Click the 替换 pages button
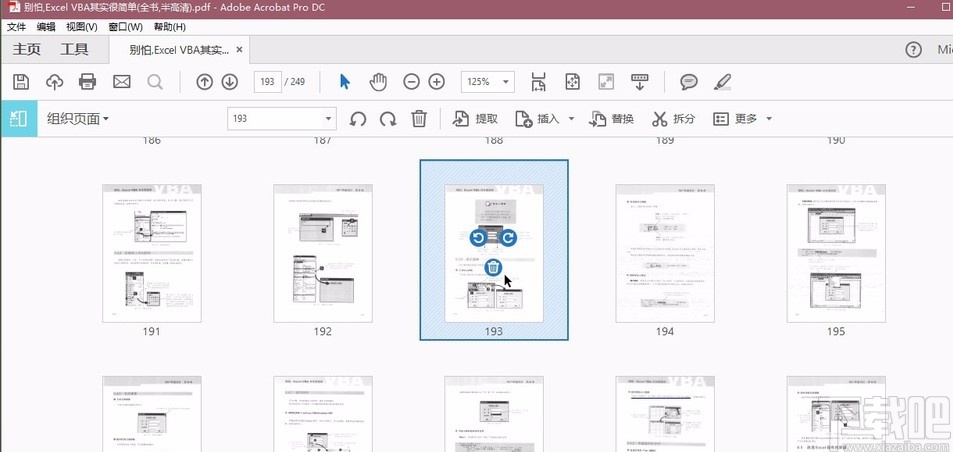The image size is (953, 452). point(611,118)
